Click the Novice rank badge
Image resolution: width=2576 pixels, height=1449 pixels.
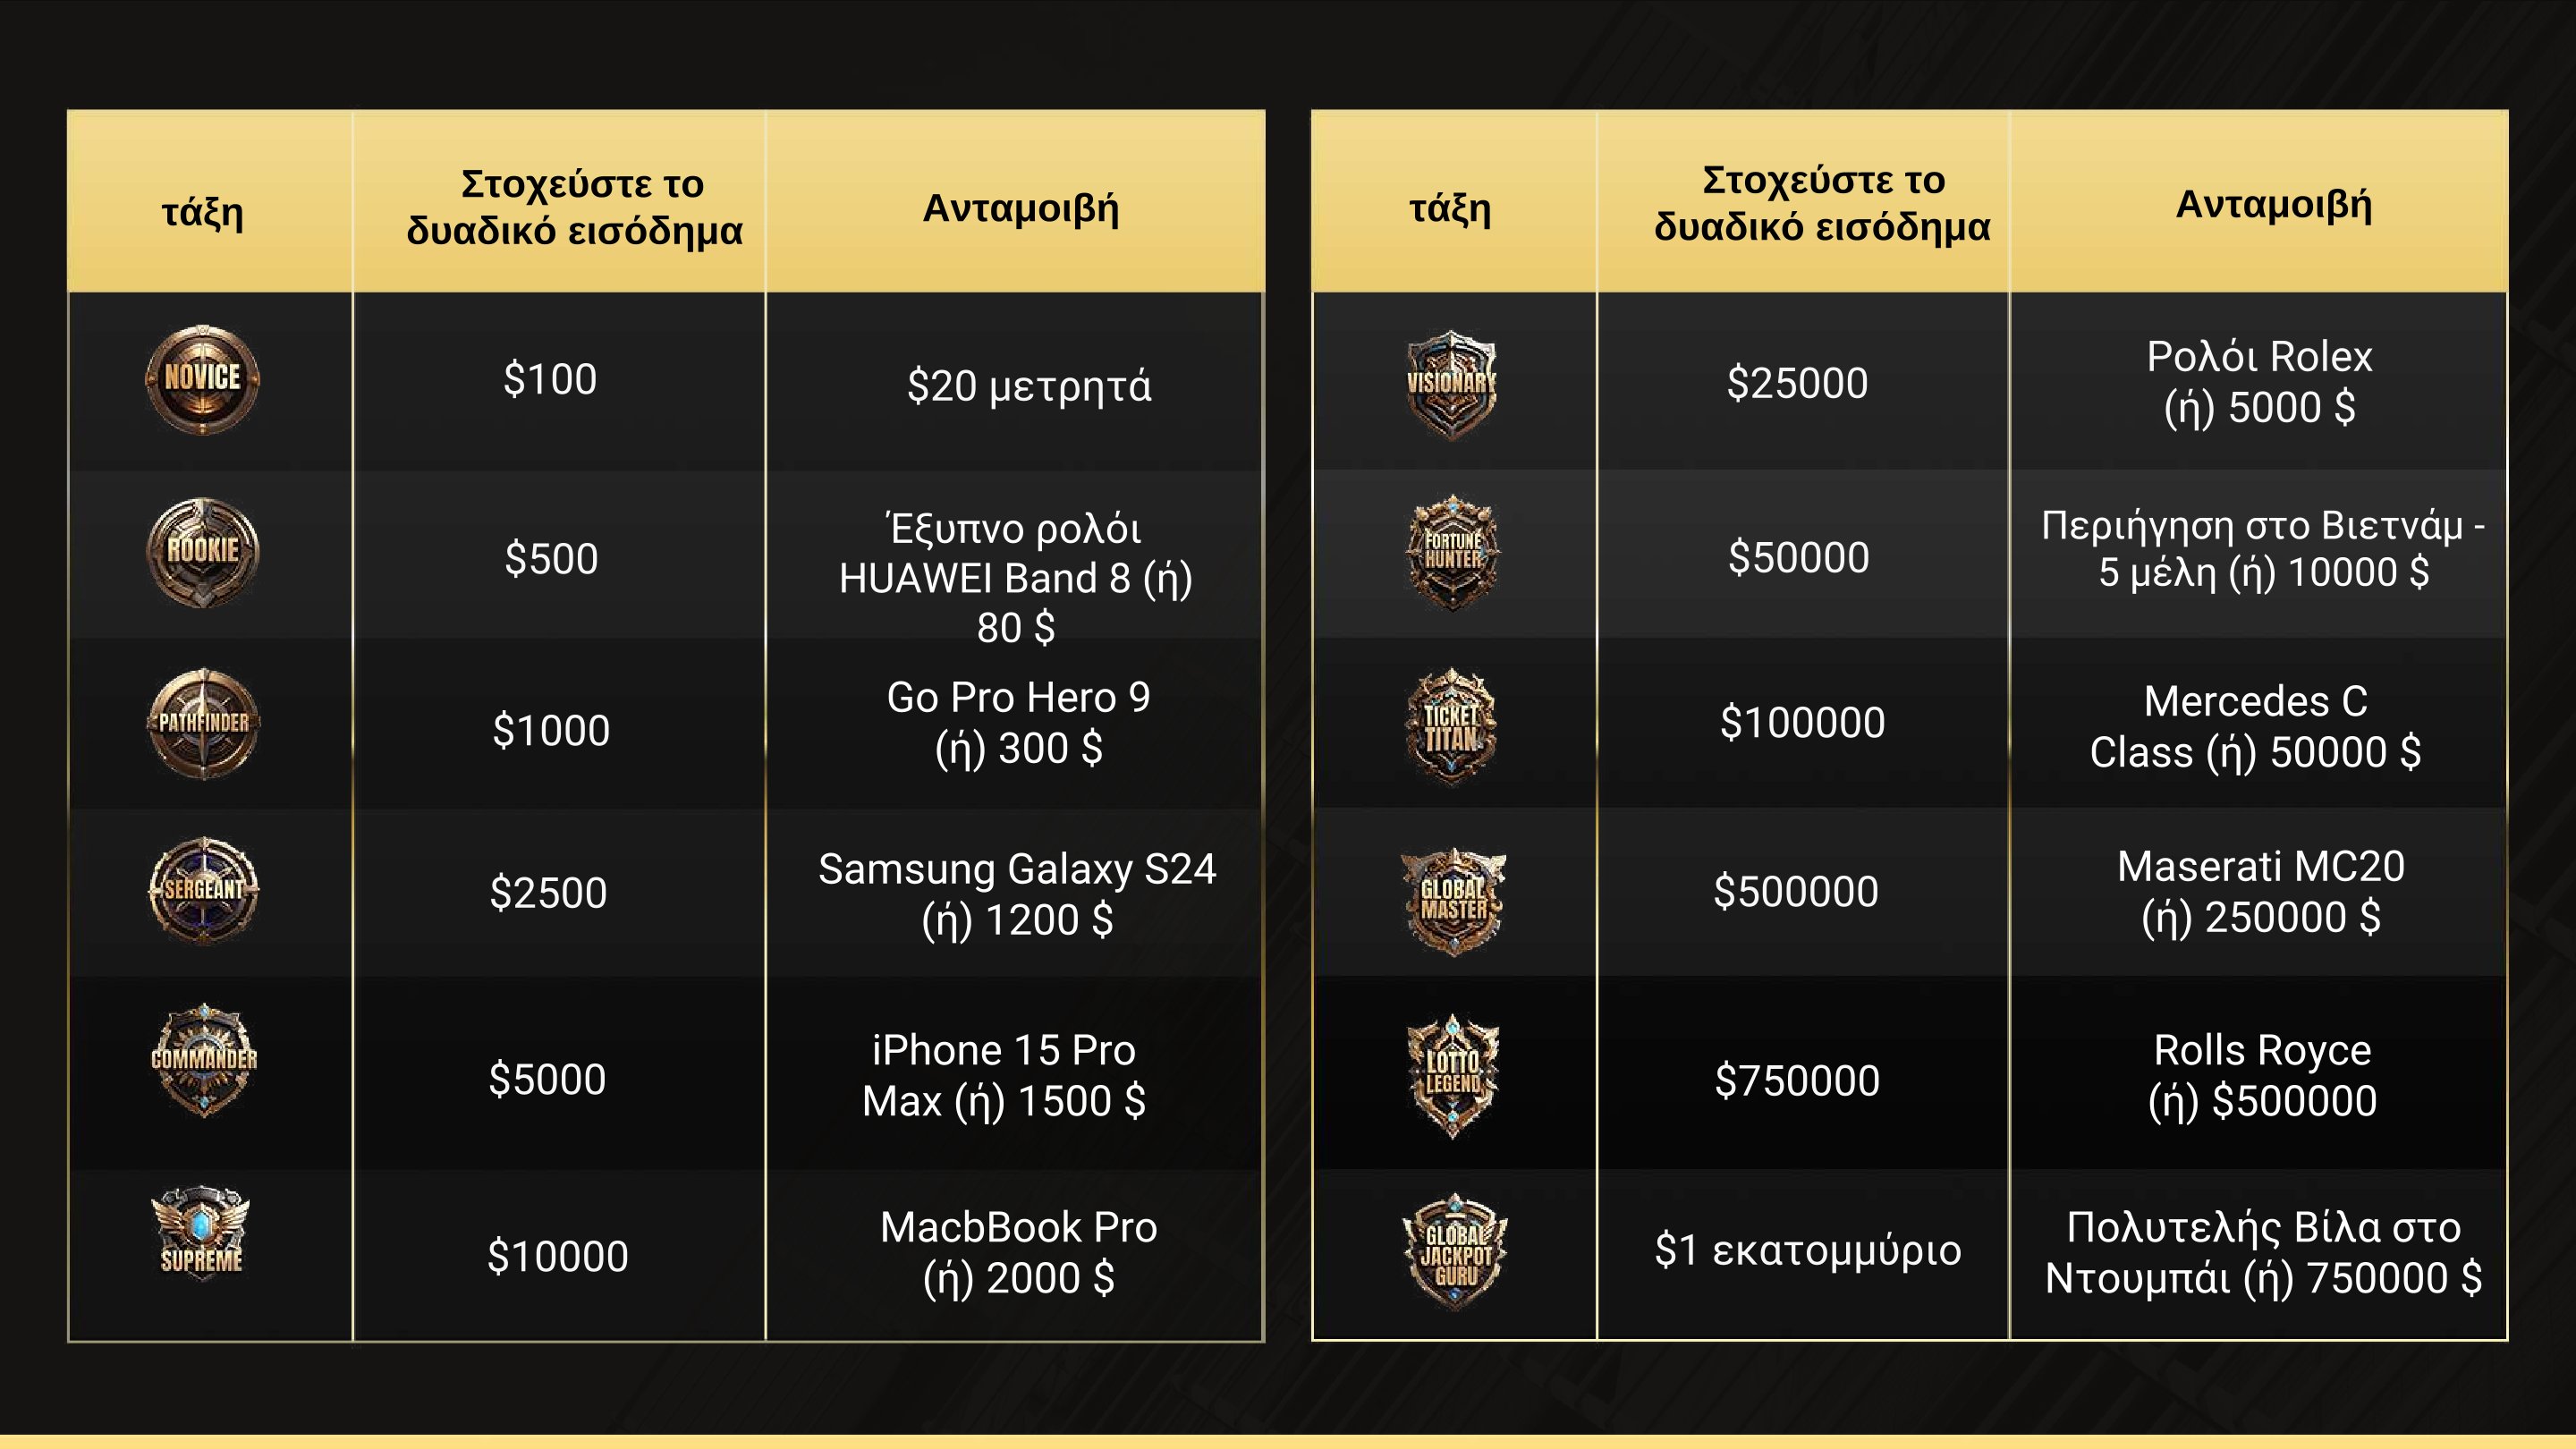203,378
